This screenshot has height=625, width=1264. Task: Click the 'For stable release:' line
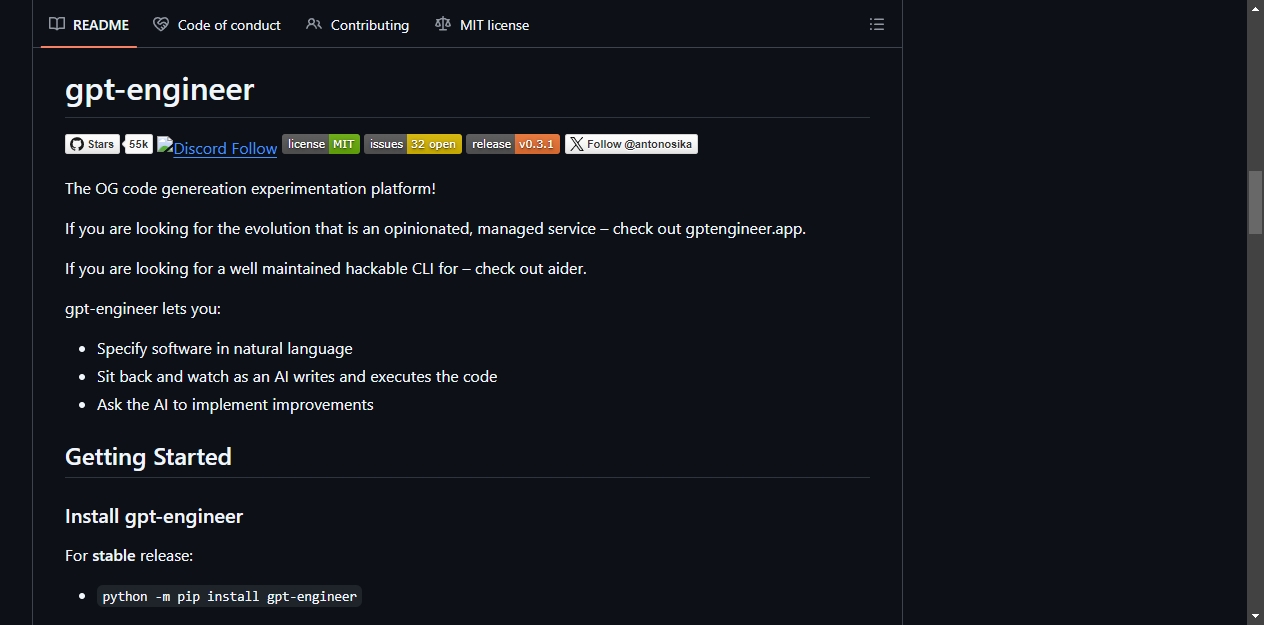click(x=129, y=556)
